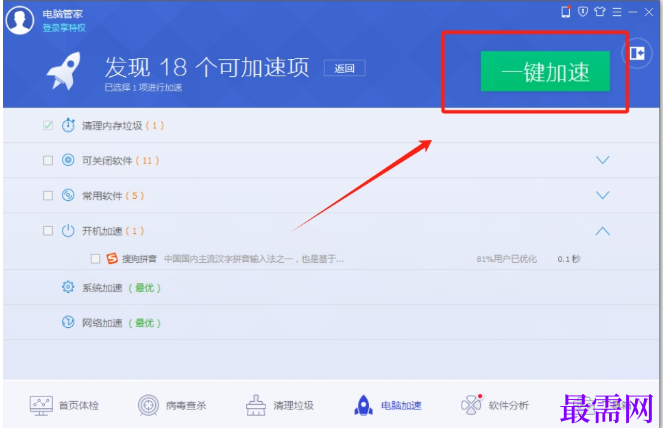Click the shield icon in title bar

(x=583, y=12)
